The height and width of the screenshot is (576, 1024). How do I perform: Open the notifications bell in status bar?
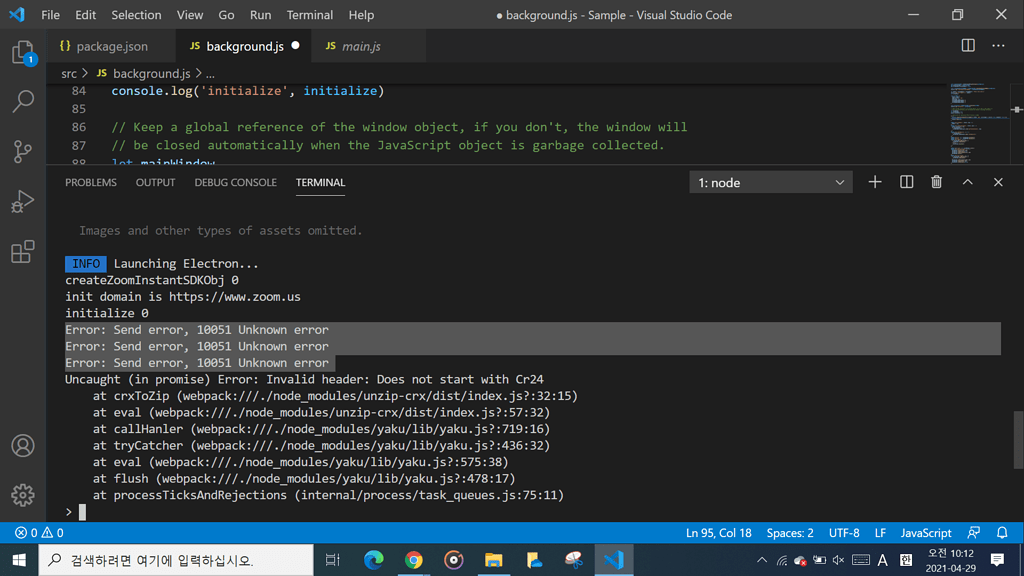(1002, 533)
